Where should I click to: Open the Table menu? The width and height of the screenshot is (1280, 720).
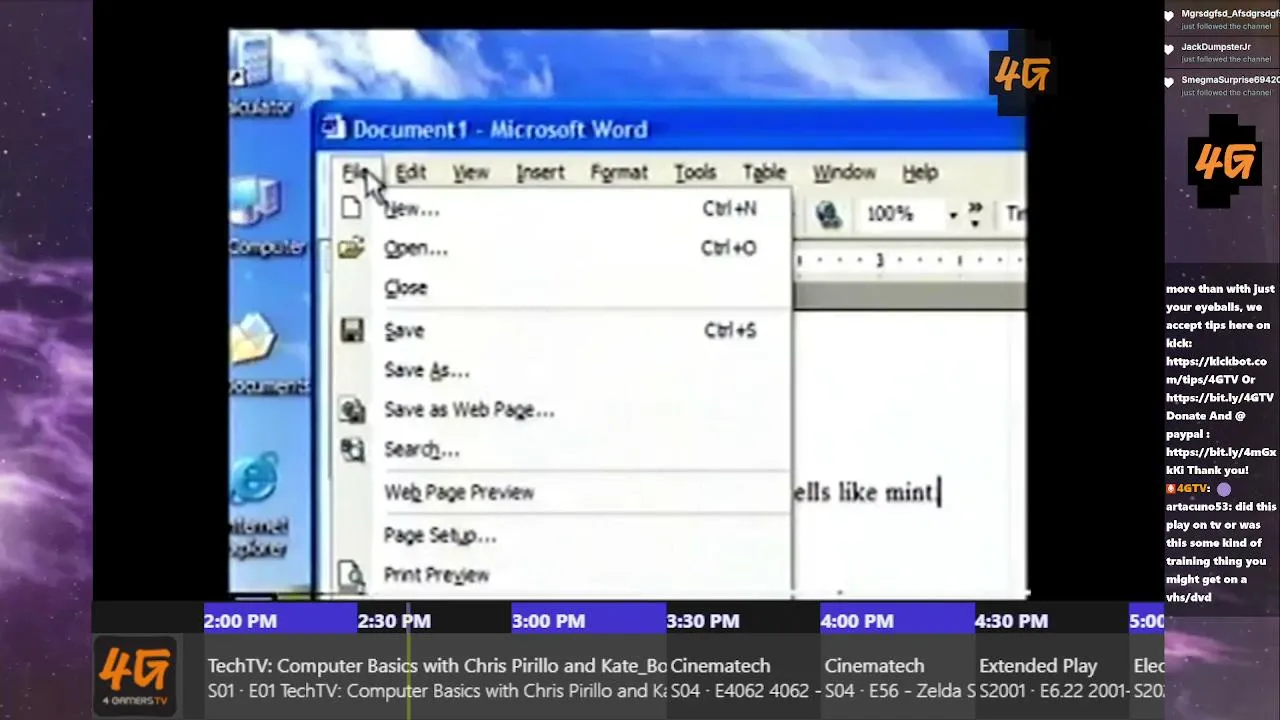pyautogui.click(x=764, y=173)
